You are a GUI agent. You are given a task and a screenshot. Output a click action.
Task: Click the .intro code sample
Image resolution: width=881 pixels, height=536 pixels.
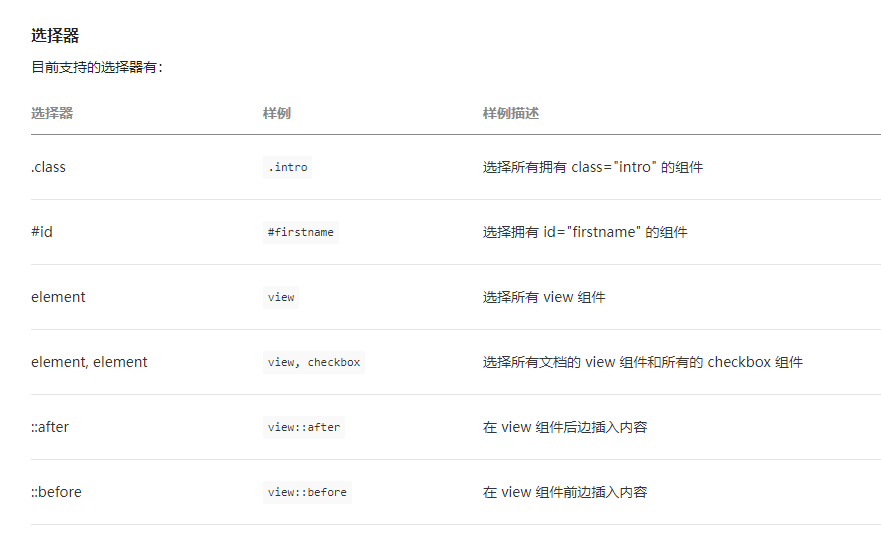pos(288,167)
